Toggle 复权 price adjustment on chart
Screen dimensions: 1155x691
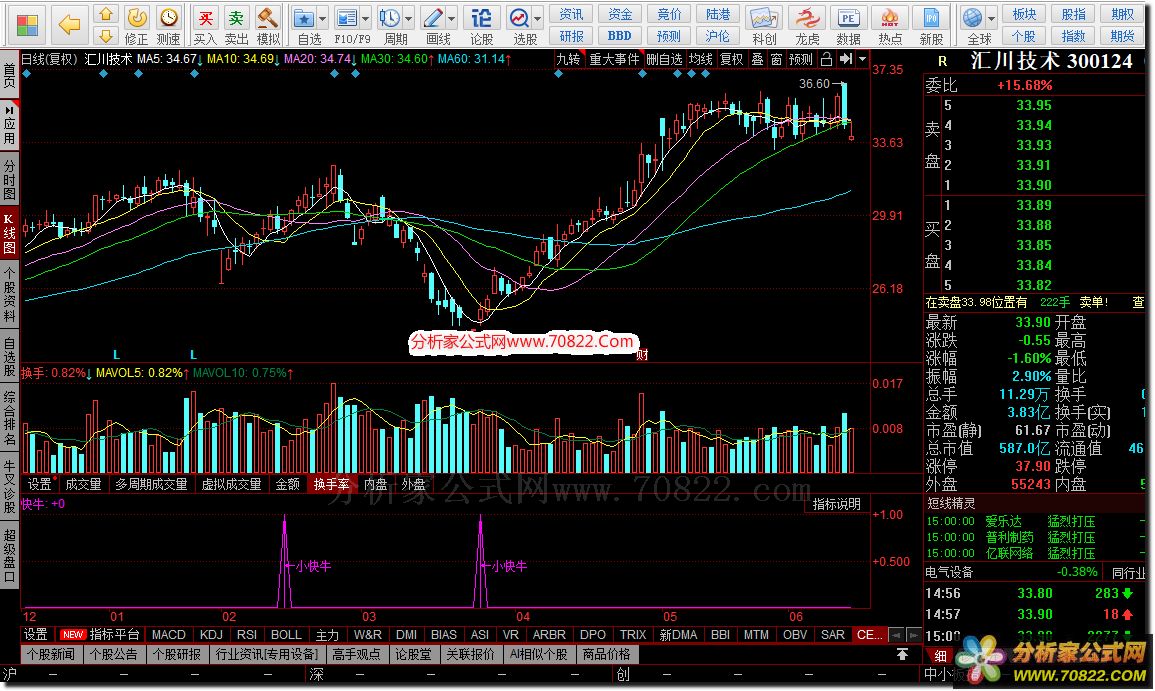[x=731, y=59]
